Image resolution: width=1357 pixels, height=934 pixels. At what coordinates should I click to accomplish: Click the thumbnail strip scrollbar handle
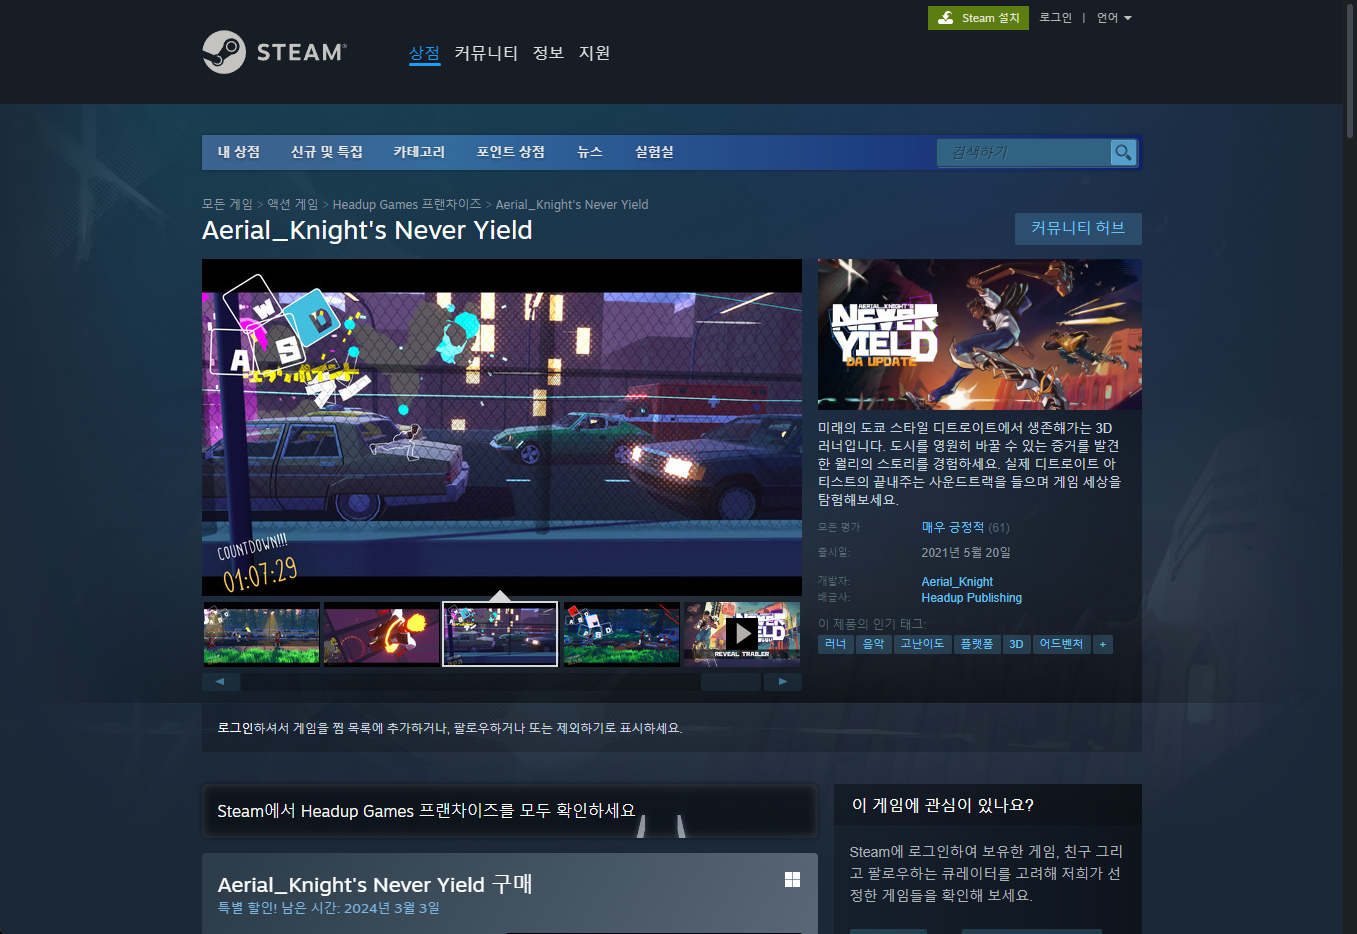click(731, 682)
